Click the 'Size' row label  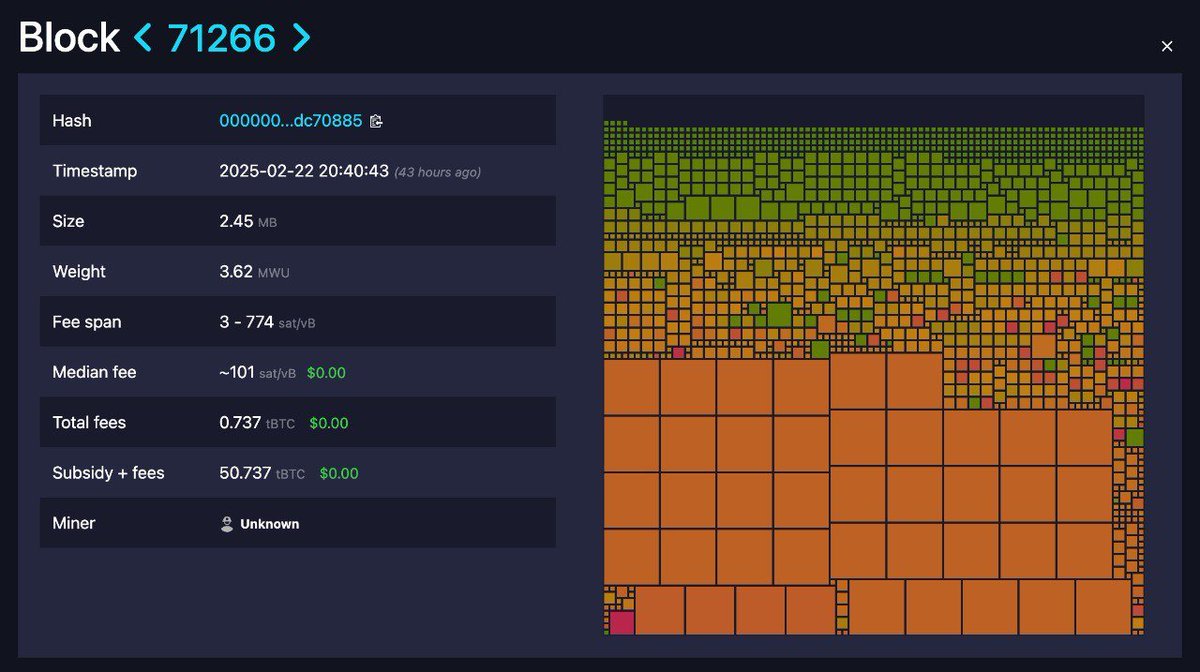(x=68, y=221)
